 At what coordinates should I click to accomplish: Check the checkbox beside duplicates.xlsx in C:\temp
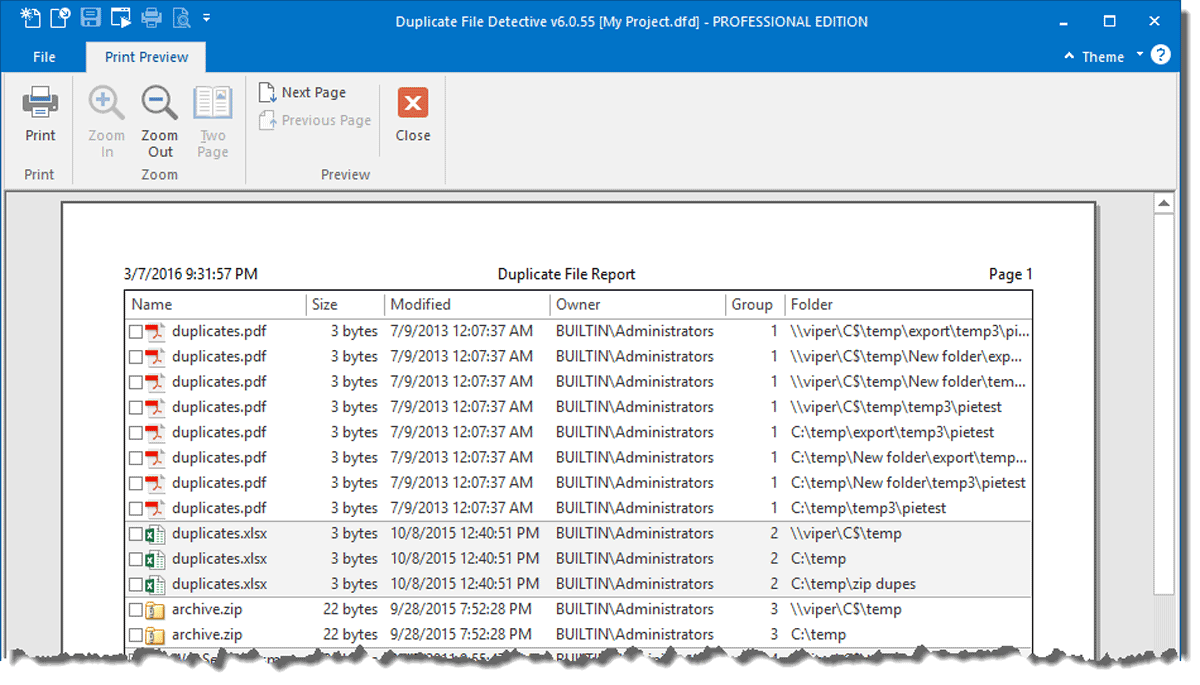tap(137, 558)
